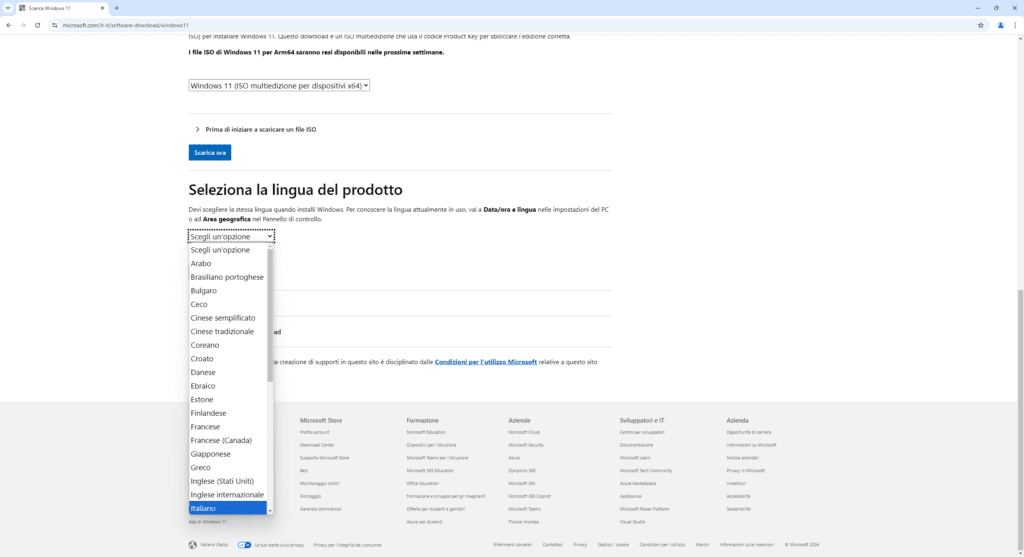The width and height of the screenshot is (1024, 557).
Task: Open the Windows 11 ISO edition dropdown
Action: 279,86
